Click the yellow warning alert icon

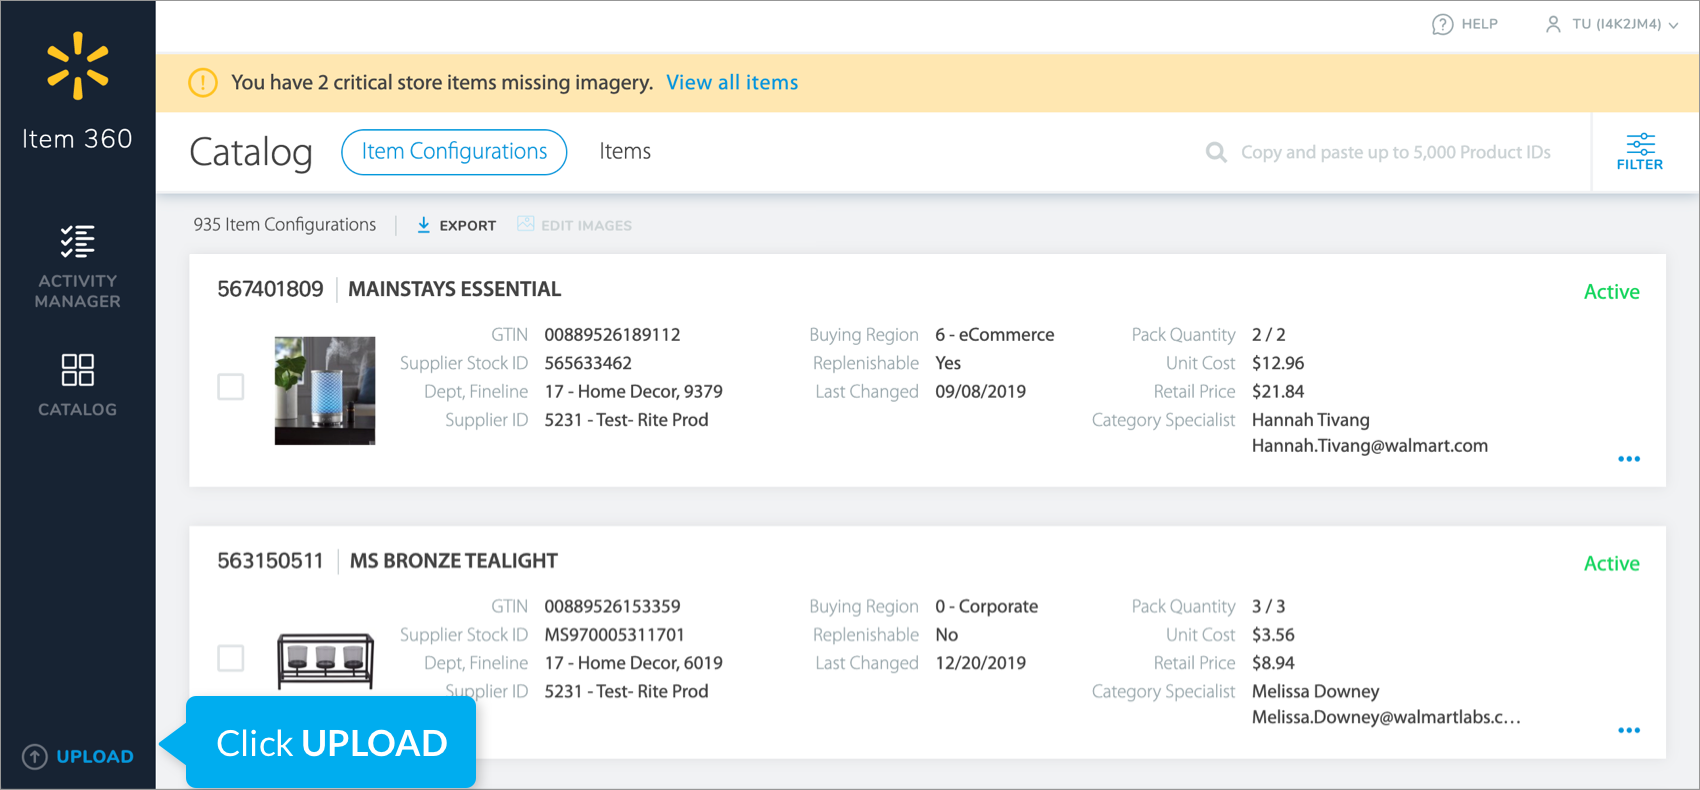203,82
